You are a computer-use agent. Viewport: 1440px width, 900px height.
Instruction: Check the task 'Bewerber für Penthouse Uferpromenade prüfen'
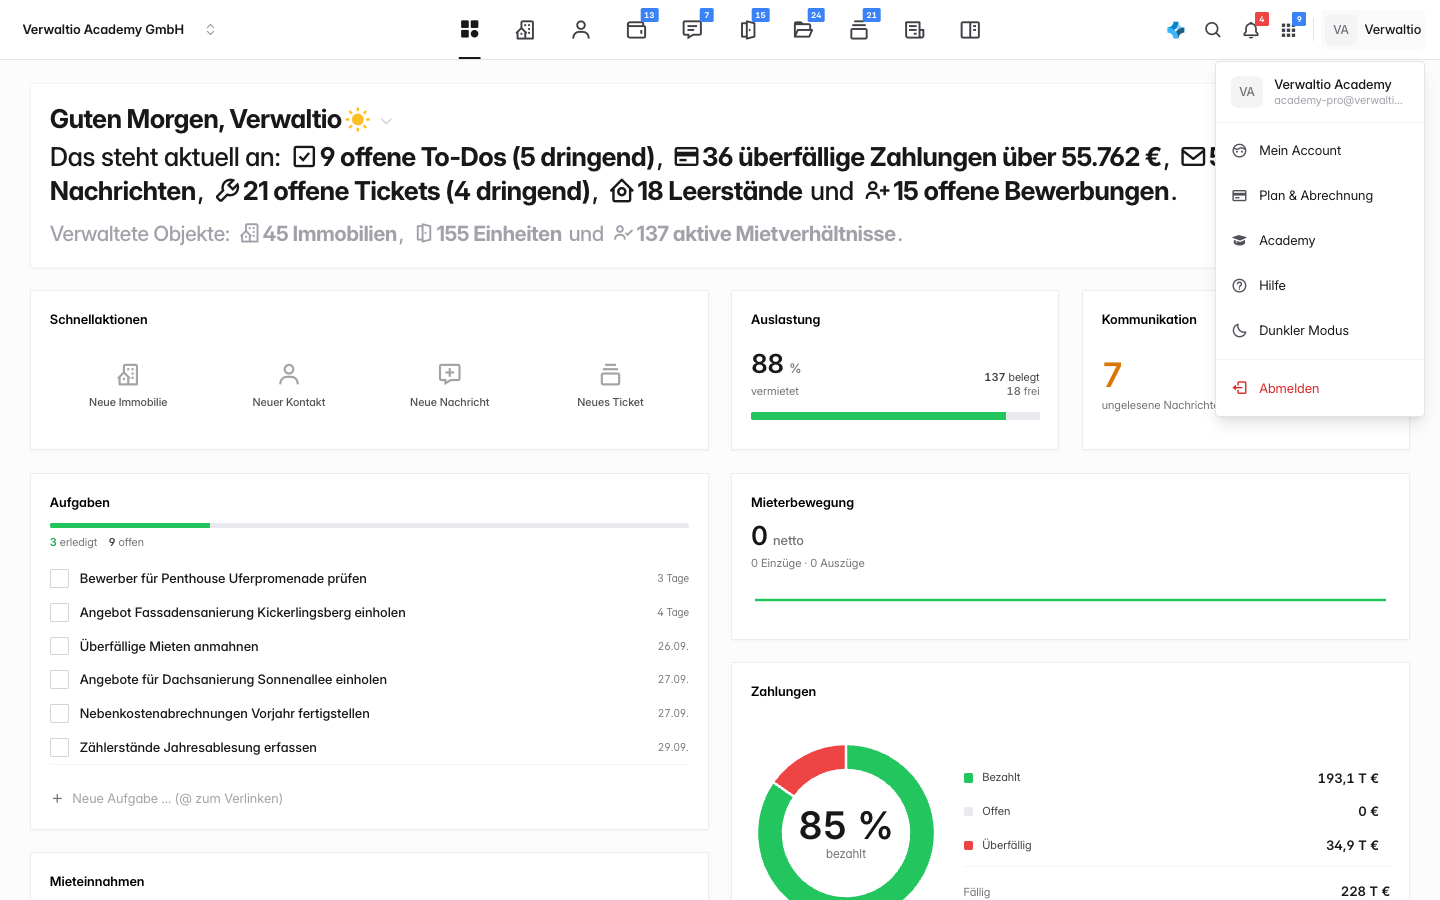click(x=60, y=579)
